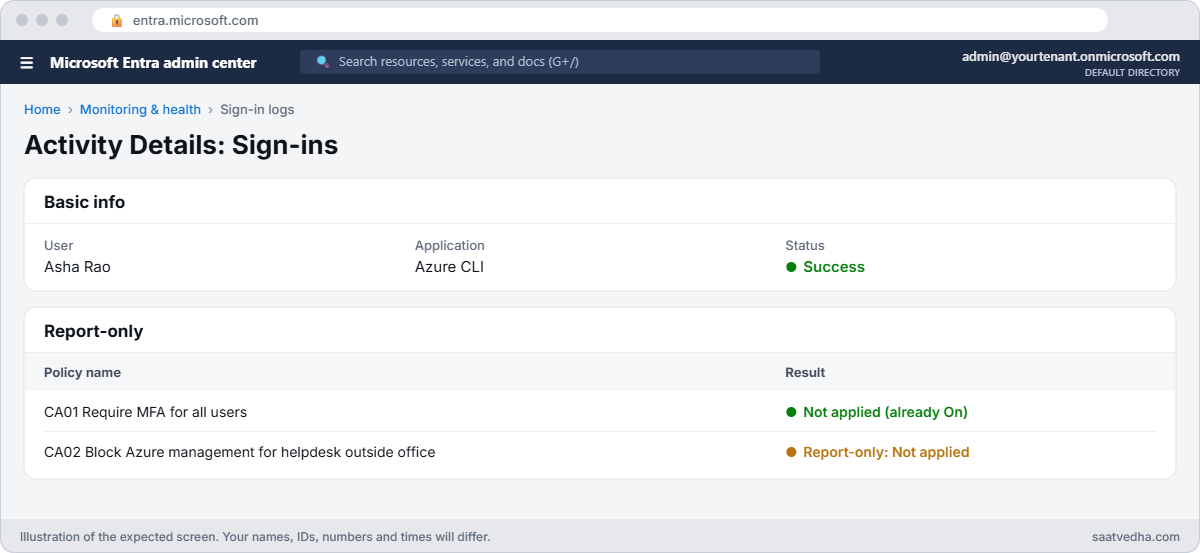Focus the Search resources, services, and docs field
The width and height of the screenshot is (1200, 553).
pyautogui.click(x=560, y=62)
